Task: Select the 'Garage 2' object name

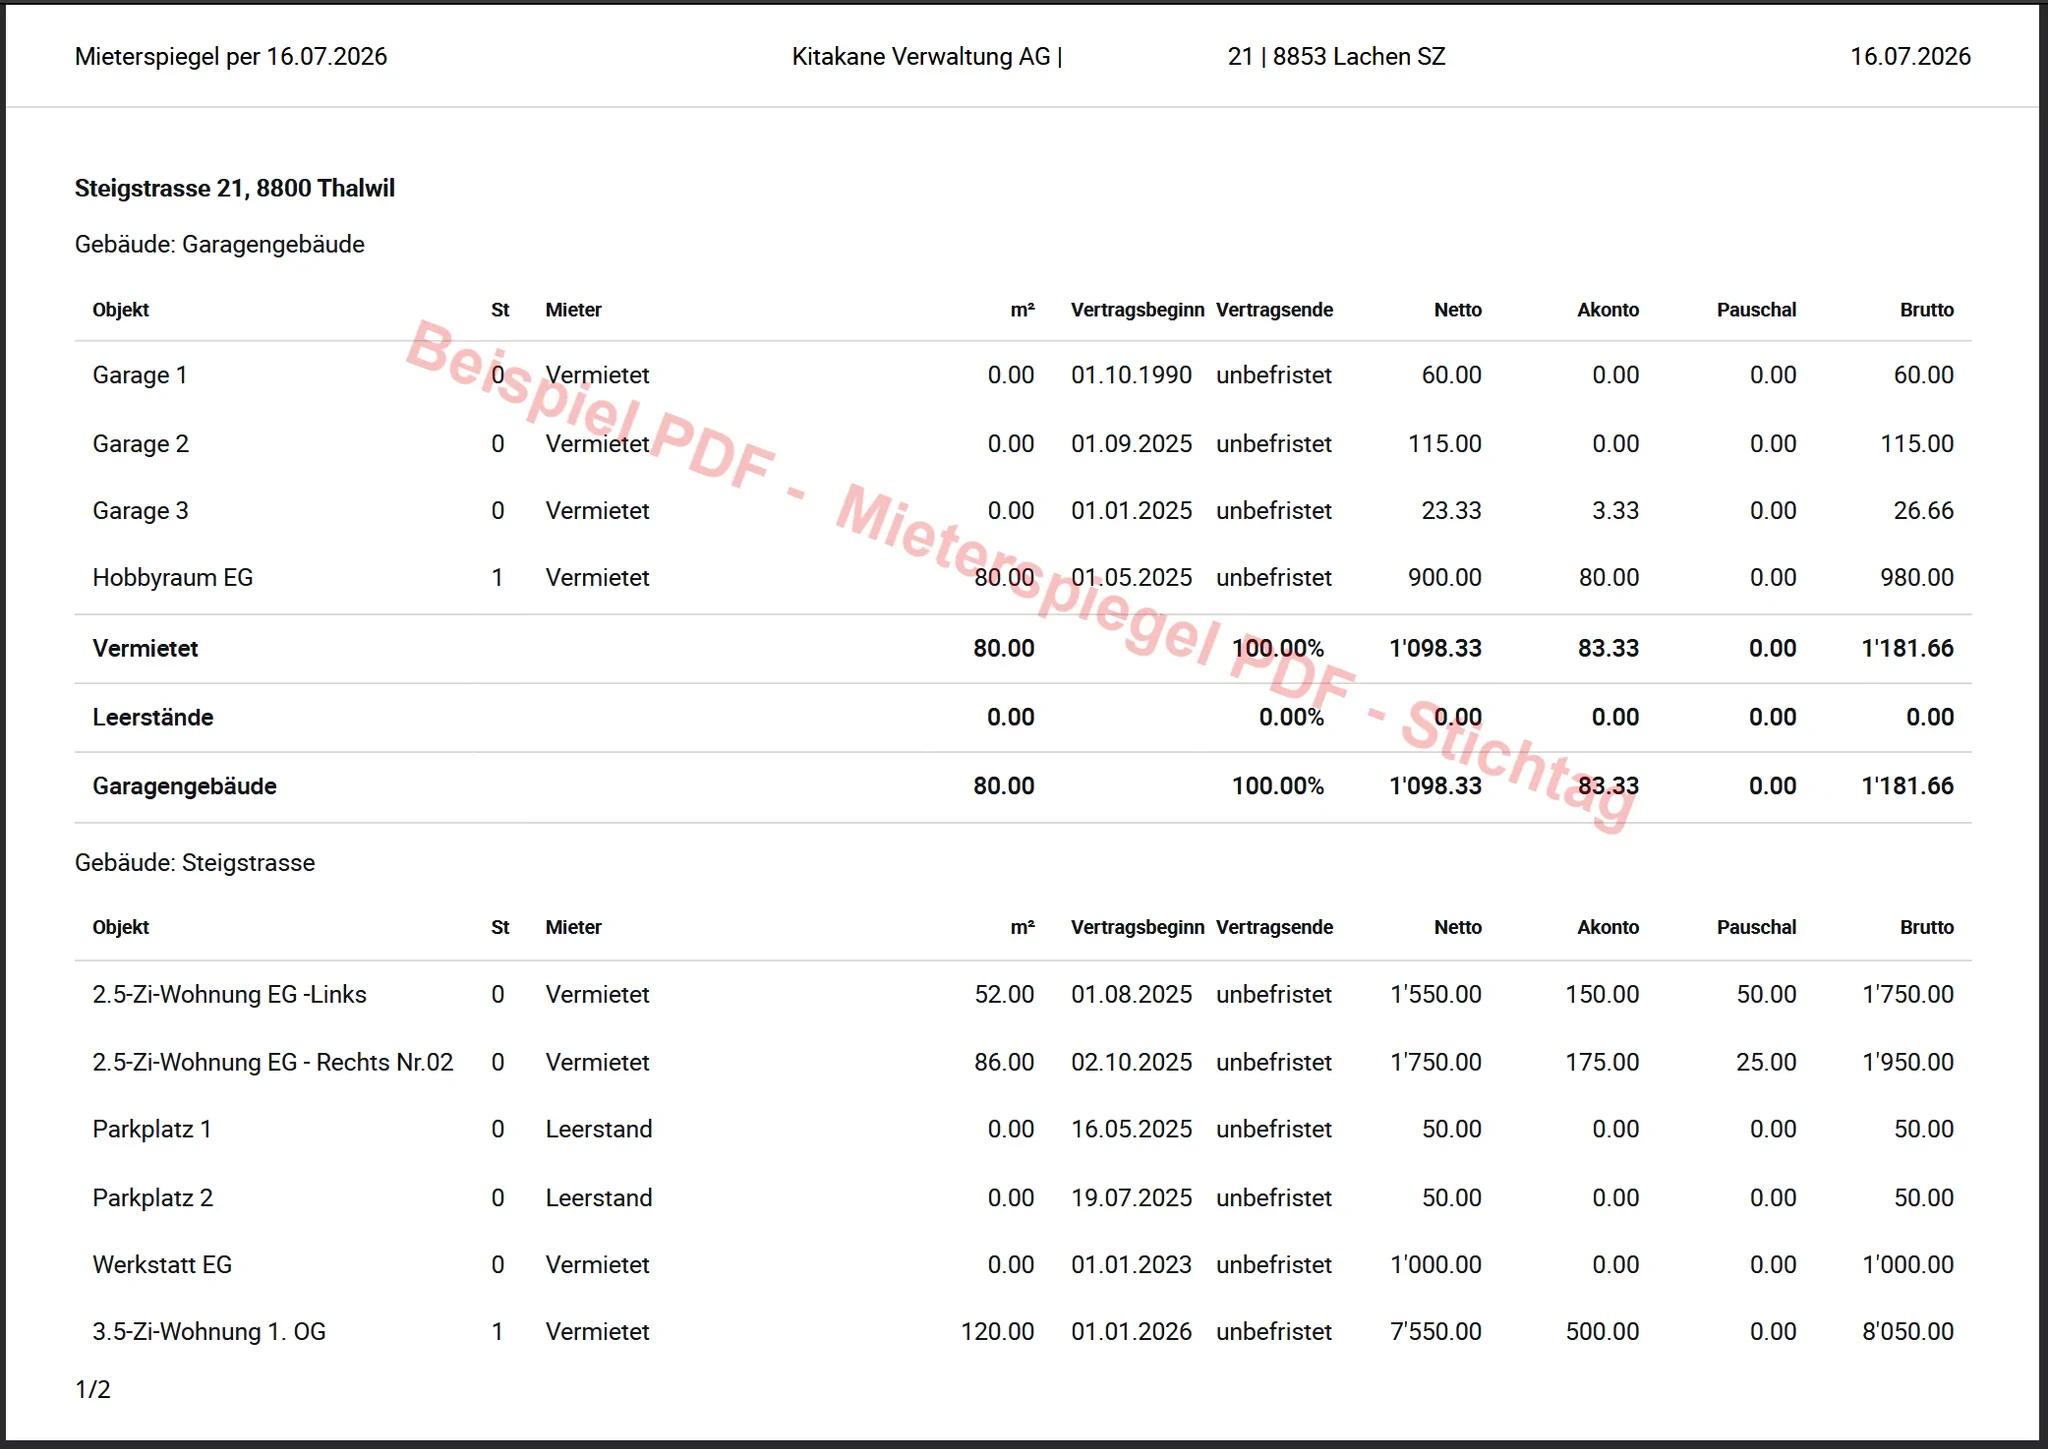Action: click(x=141, y=443)
